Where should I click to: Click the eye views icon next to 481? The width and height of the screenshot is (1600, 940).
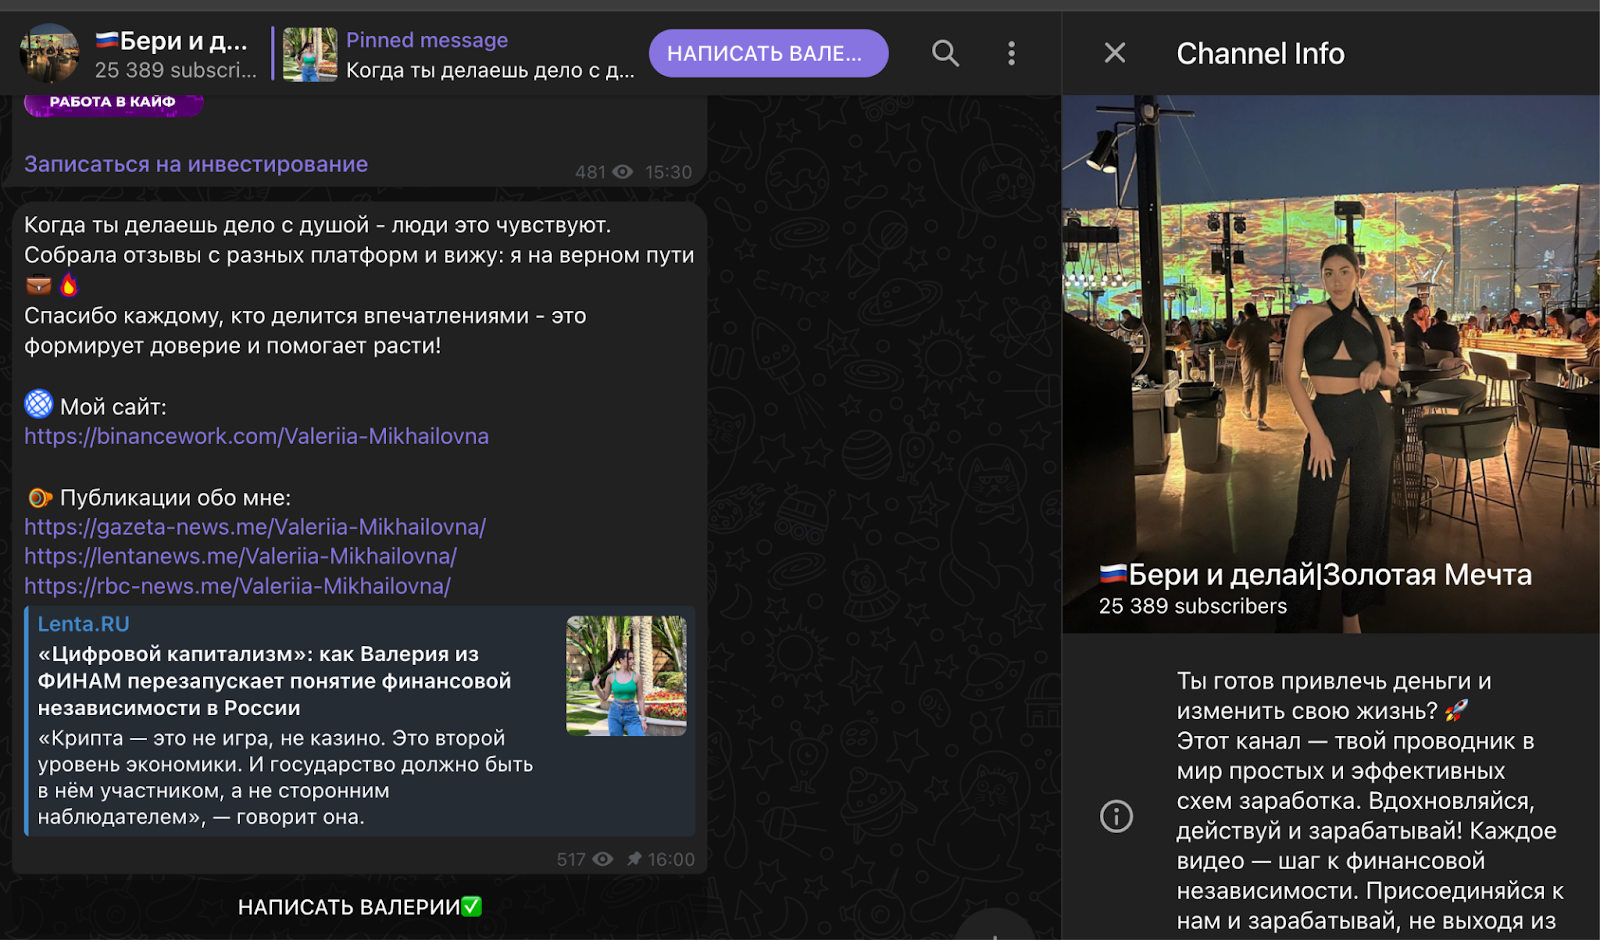[x=622, y=172]
